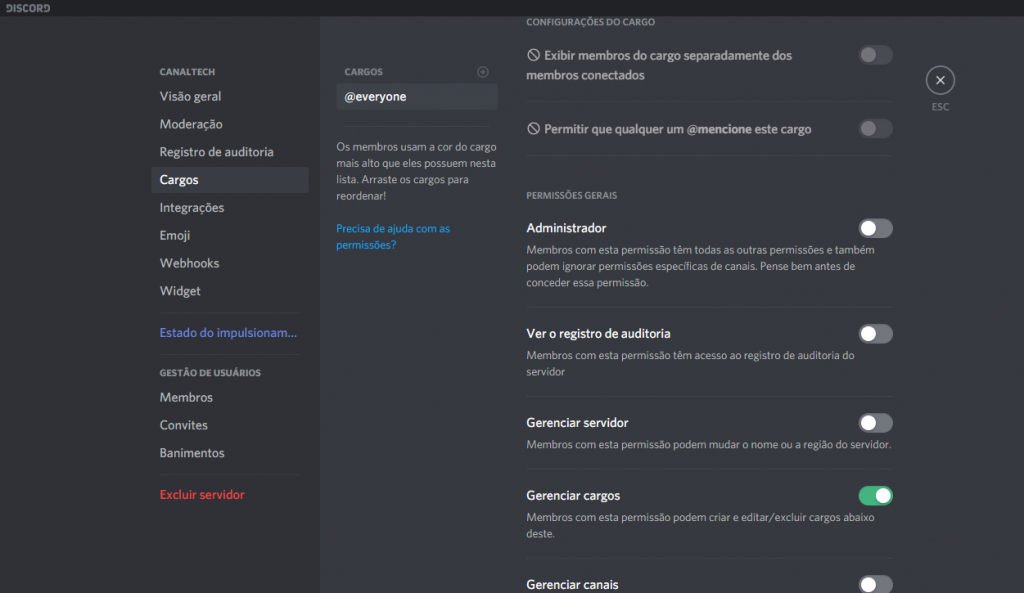Click PERMISSÕES GERAIS section heading
1024x593 pixels.
point(571,195)
